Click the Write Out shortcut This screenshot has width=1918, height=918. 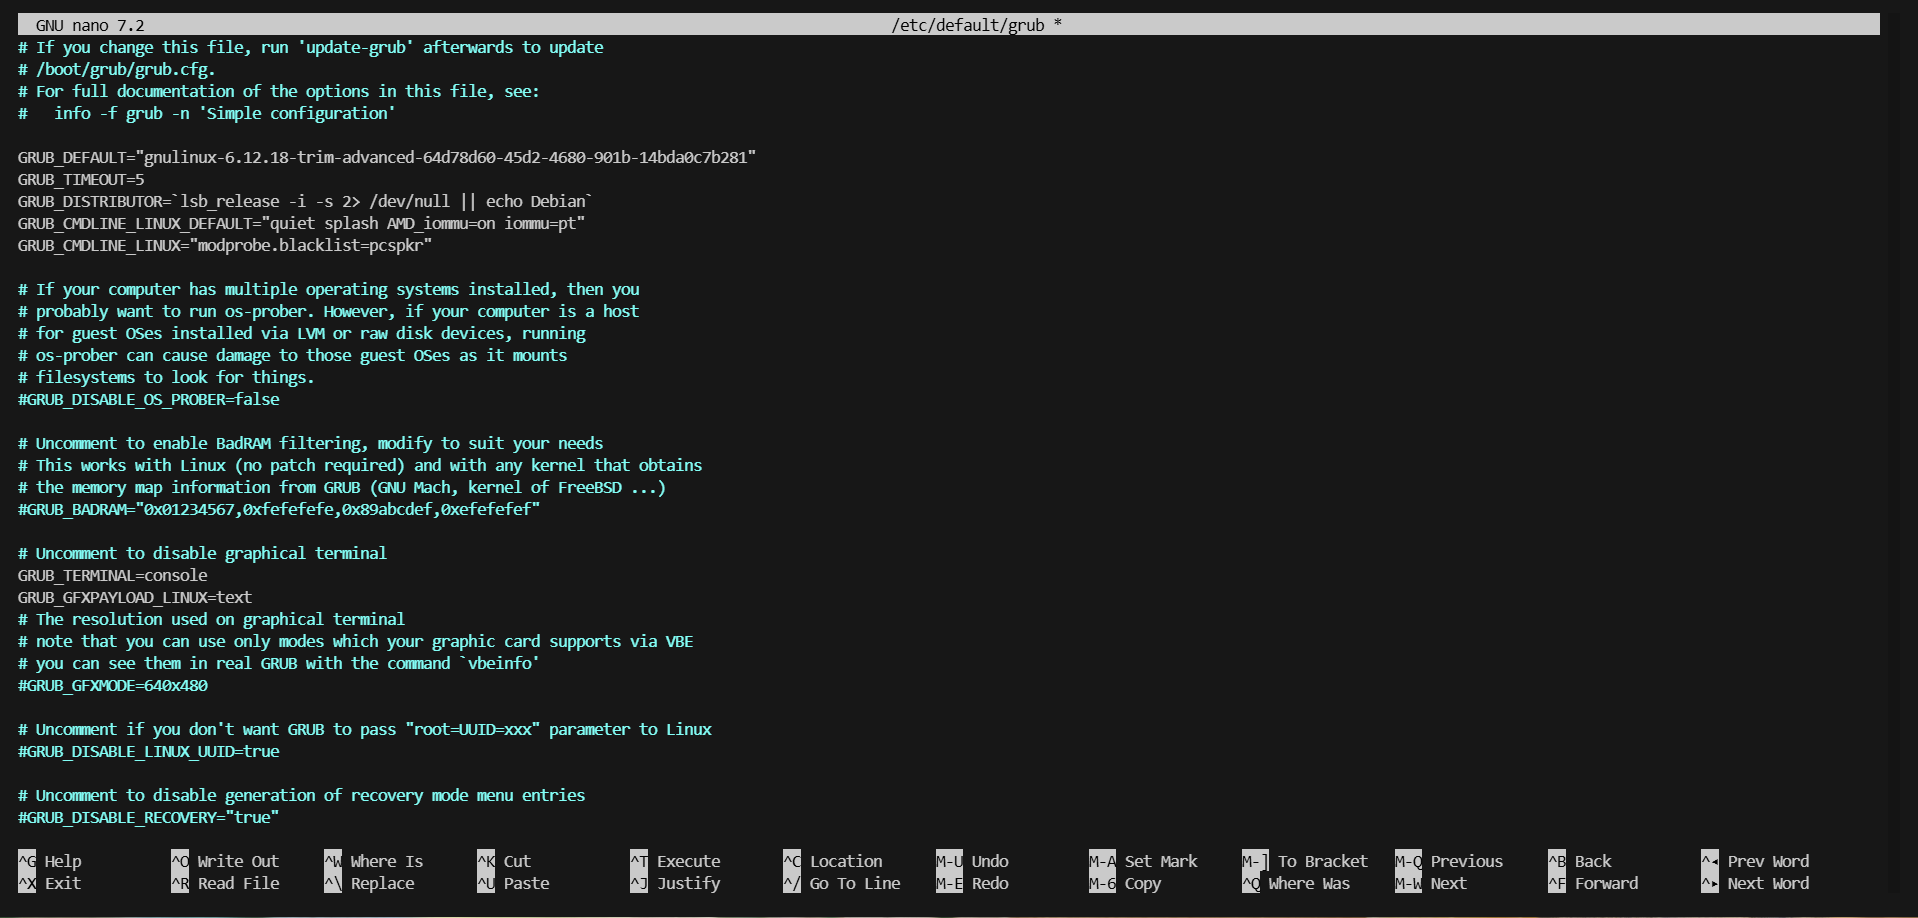pyautogui.click(x=225, y=861)
